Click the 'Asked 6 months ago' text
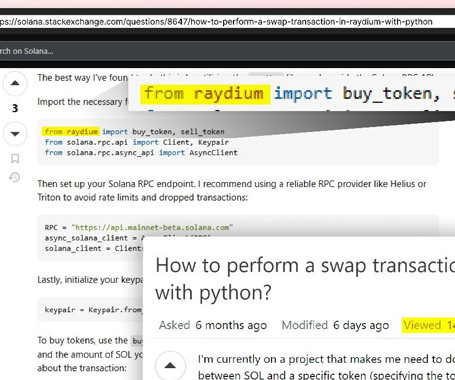Viewport: 455px width, 380px height. coord(213,325)
